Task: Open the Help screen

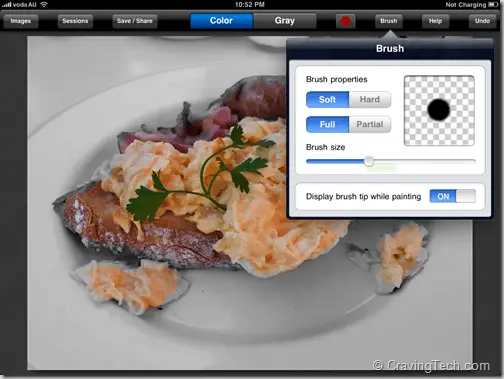Action: point(435,21)
